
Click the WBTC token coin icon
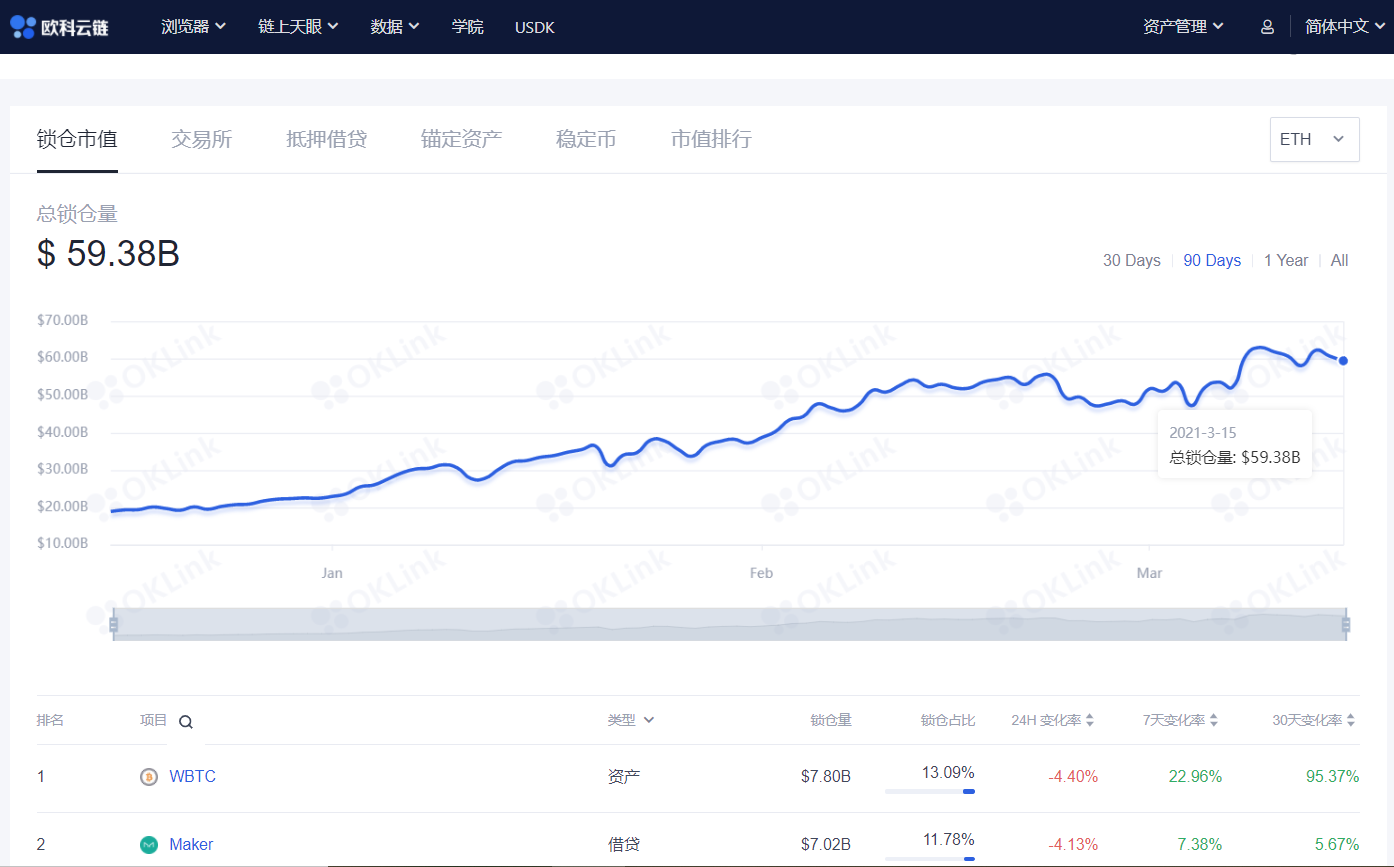149,776
